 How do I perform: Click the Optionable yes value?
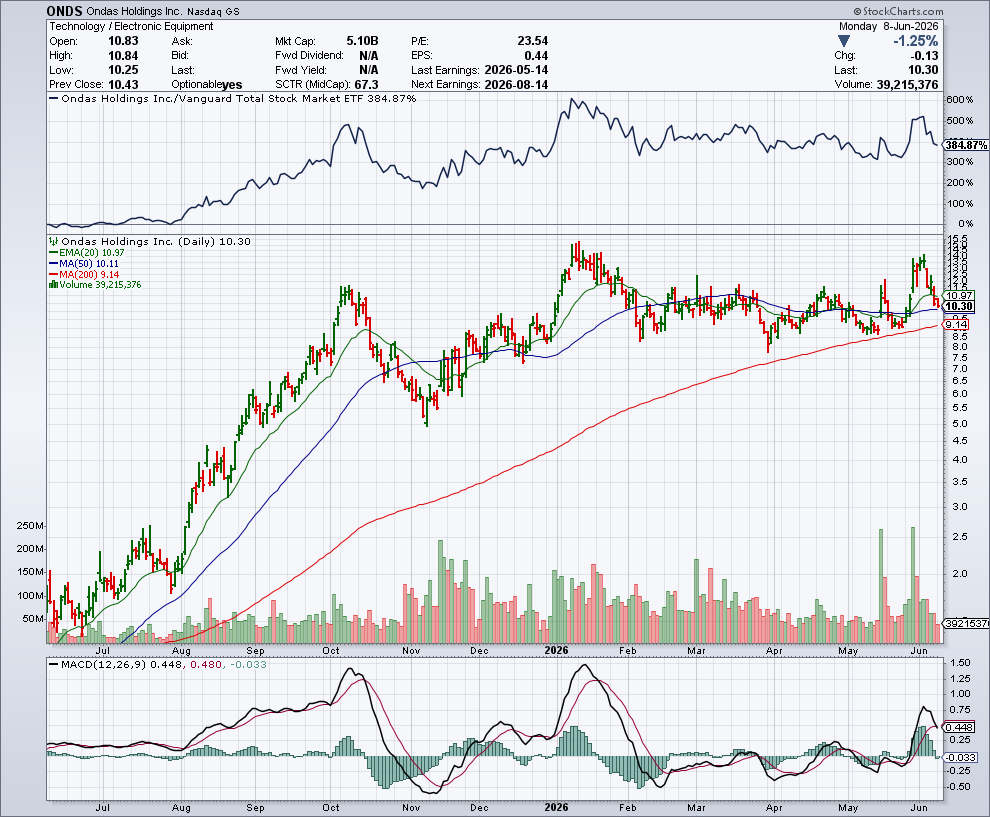coord(232,85)
